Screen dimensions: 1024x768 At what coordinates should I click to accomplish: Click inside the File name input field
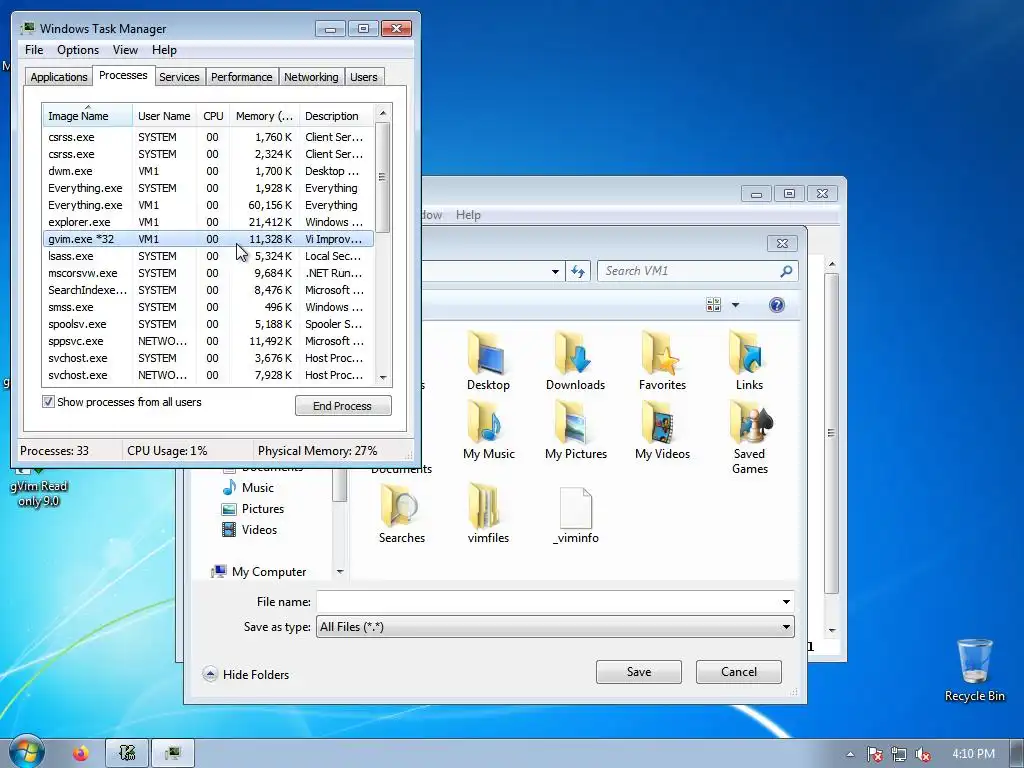547,601
